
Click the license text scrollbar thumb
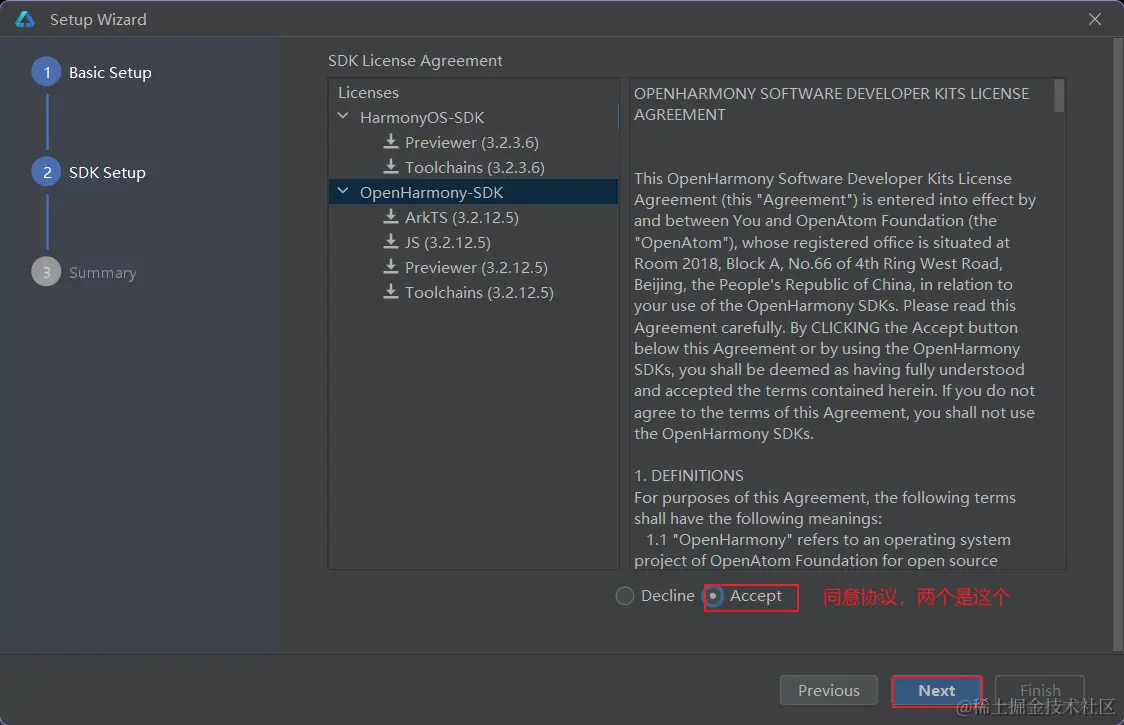(1059, 95)
